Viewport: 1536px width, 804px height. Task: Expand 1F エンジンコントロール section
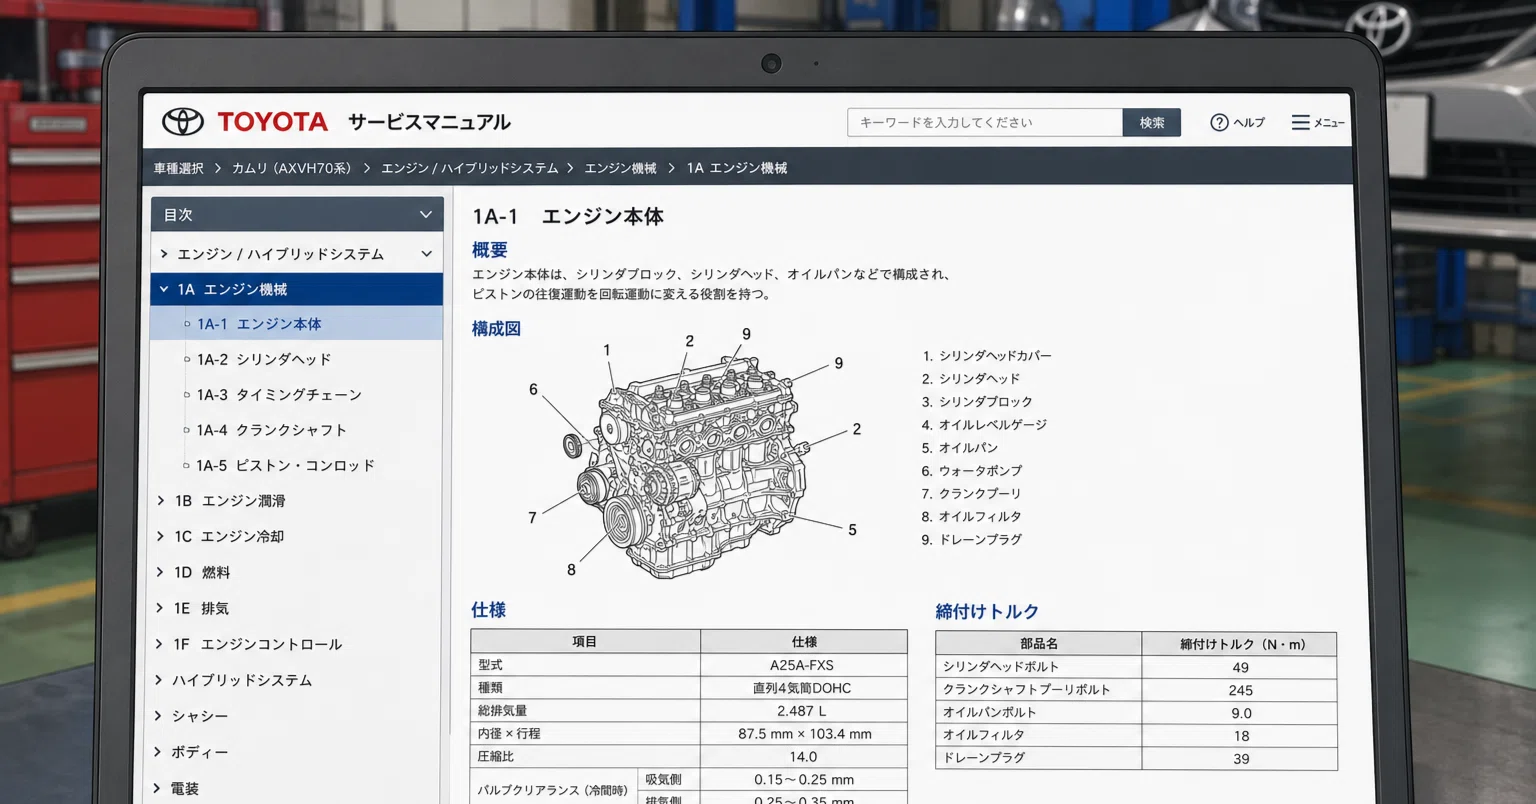160,644
